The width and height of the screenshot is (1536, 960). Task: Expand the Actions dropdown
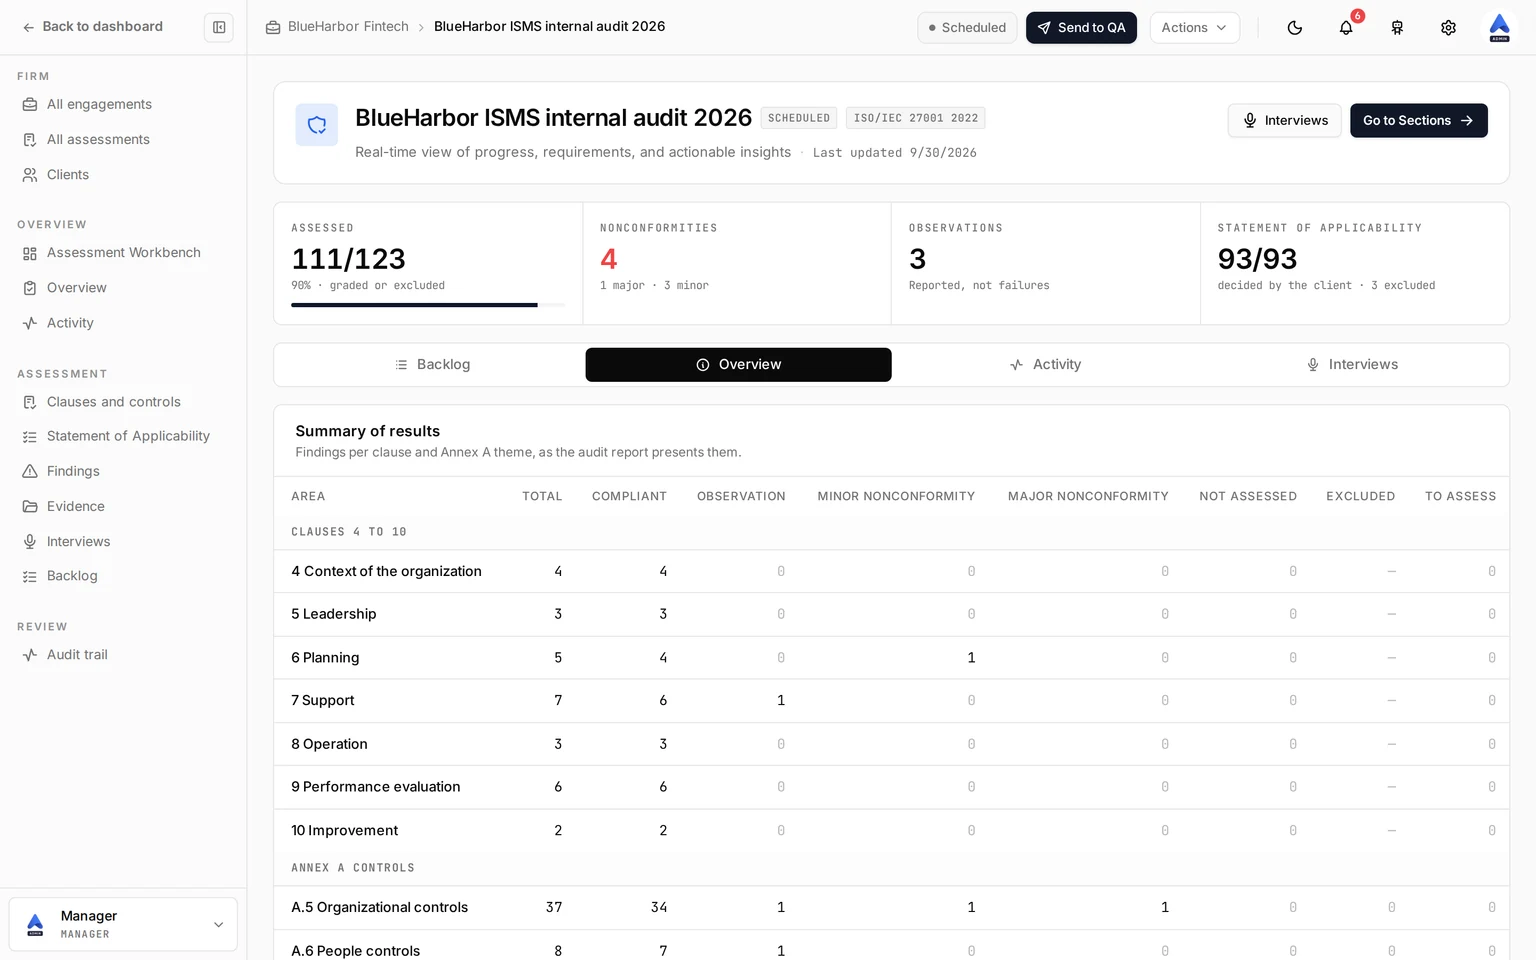point(1194,27)
